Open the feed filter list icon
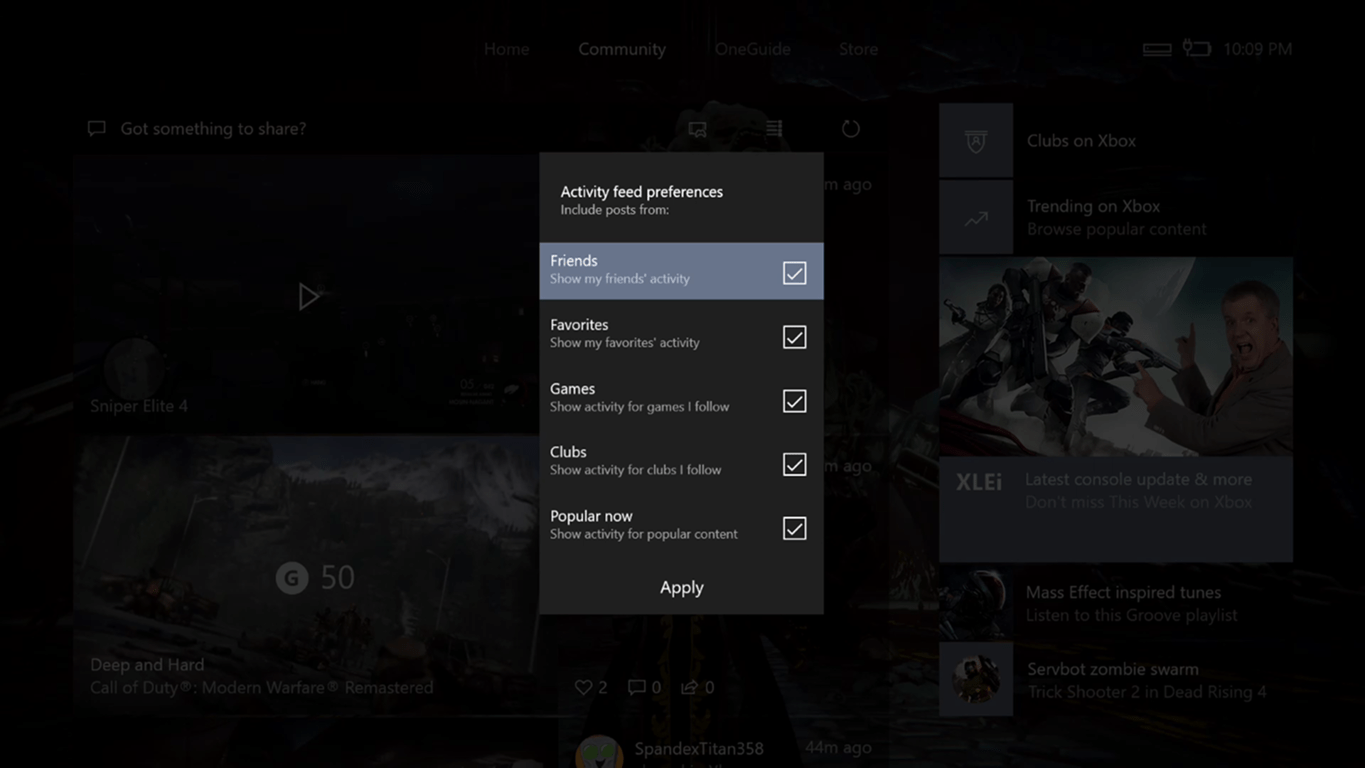Image resolution: width=1365 pixels, height=768 pixels. 774,128
